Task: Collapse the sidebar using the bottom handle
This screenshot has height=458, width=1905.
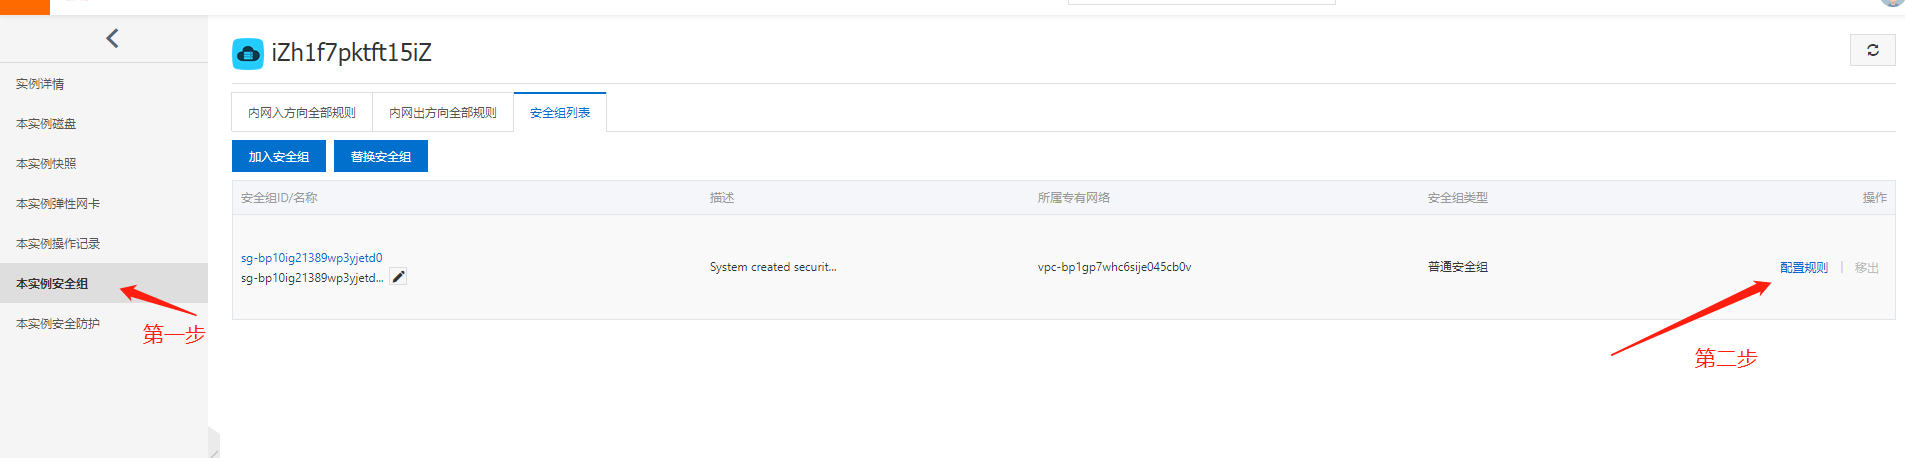Action: tap(213, 442)
